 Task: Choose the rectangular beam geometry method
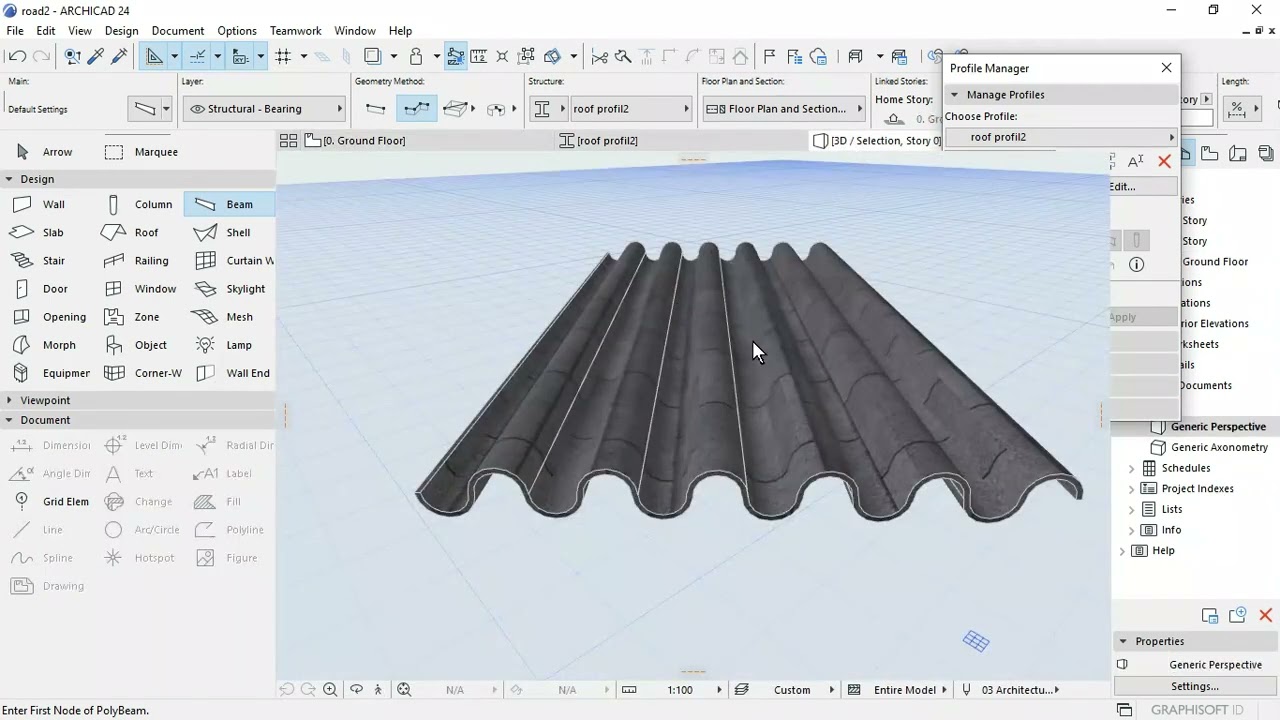[456, 108]
